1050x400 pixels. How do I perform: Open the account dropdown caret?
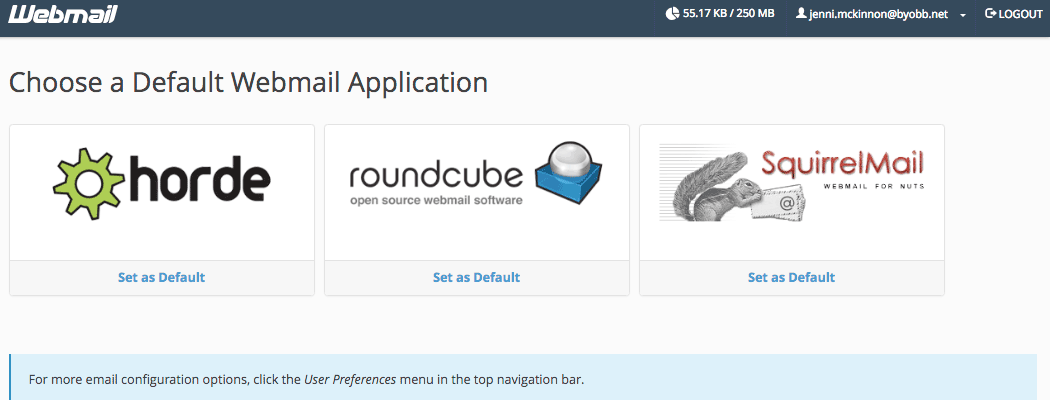point(963,15)
